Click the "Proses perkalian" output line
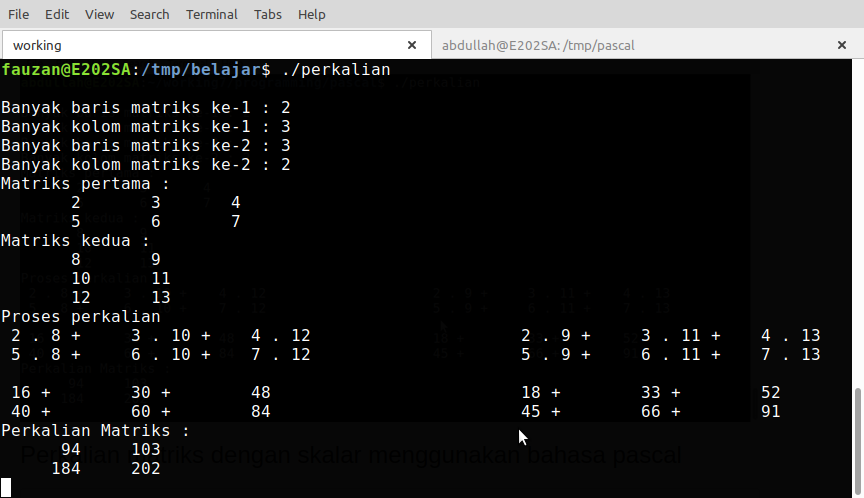This screenshot has height=498, width=864. coord(80,316)
